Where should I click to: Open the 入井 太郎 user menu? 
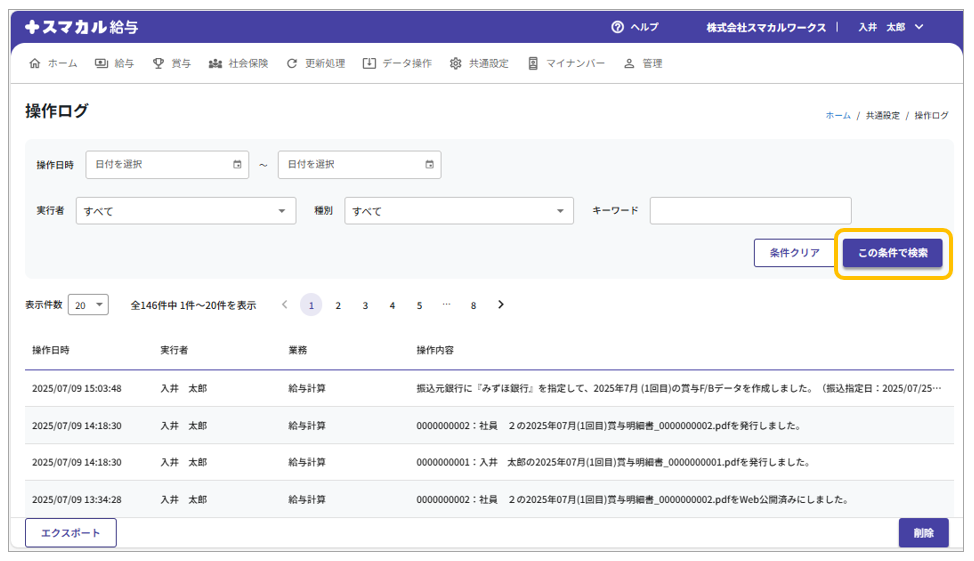[x=890, y=27]
